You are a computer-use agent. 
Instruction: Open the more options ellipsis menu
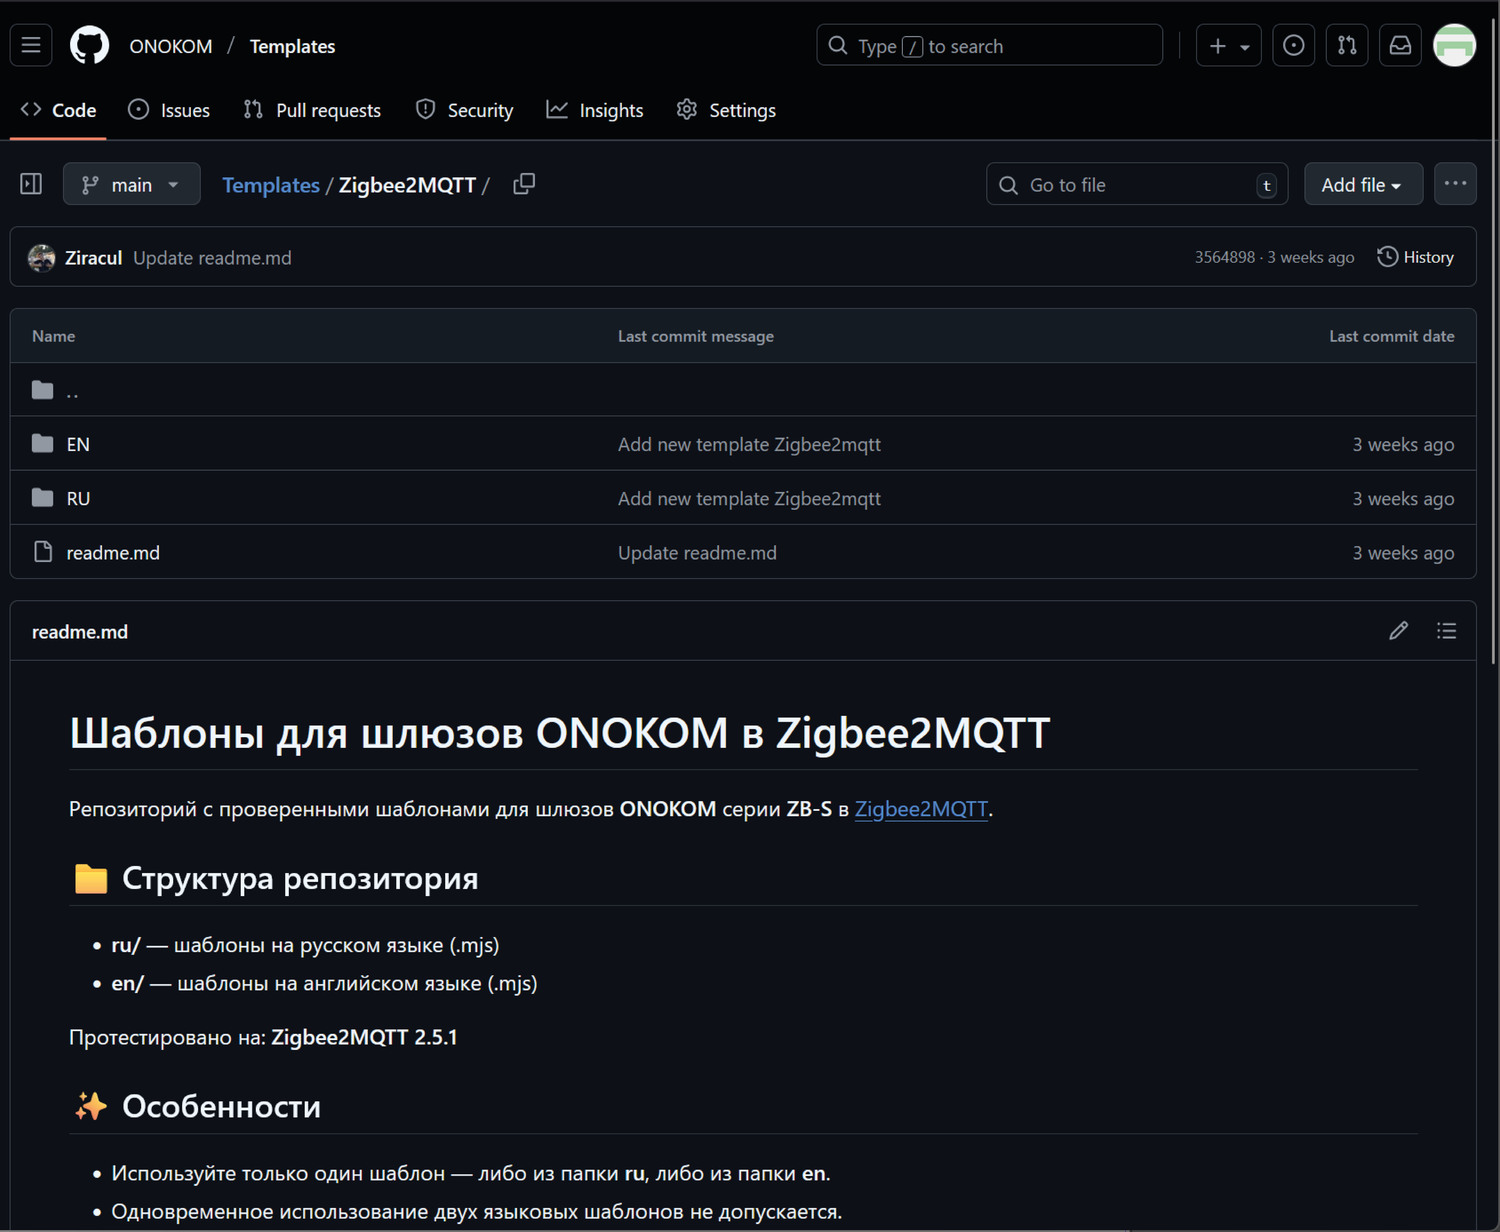(x=1455, y=184)
